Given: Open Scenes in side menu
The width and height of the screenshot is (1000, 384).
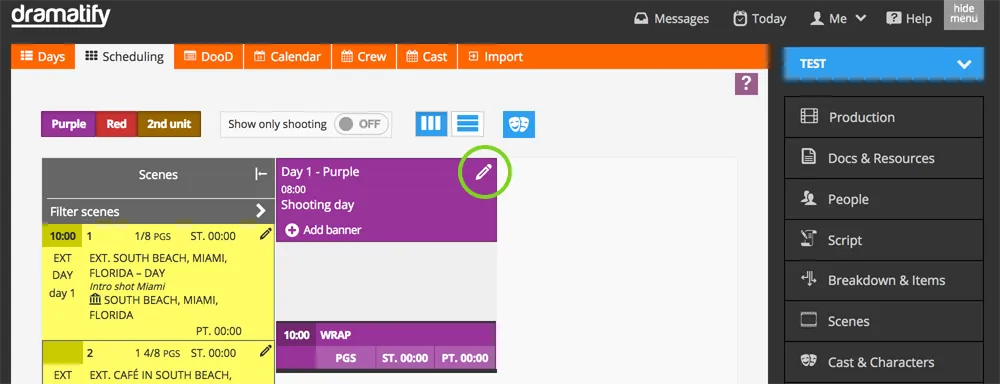Looking at the screenshot, I should click(x=884, y=321).
